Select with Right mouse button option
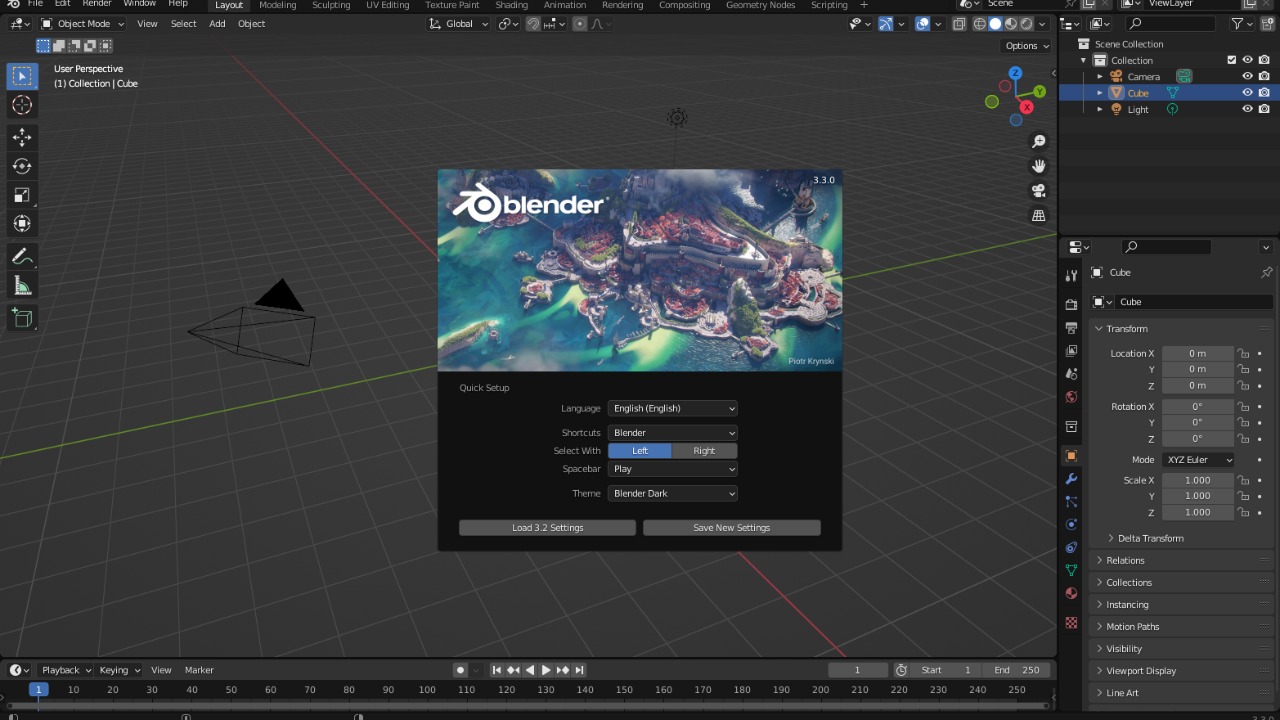1280x720 pixels. coord(704,451)
